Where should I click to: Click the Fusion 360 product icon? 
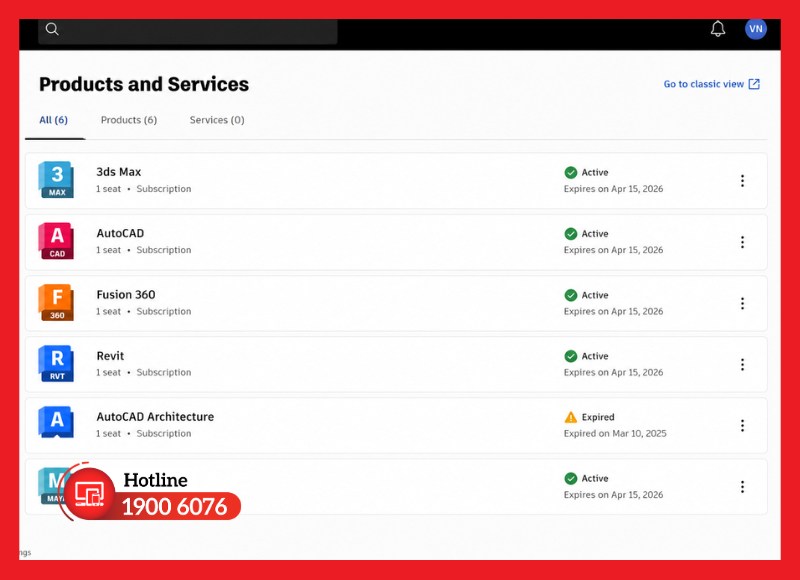click(x=56, y=302)
